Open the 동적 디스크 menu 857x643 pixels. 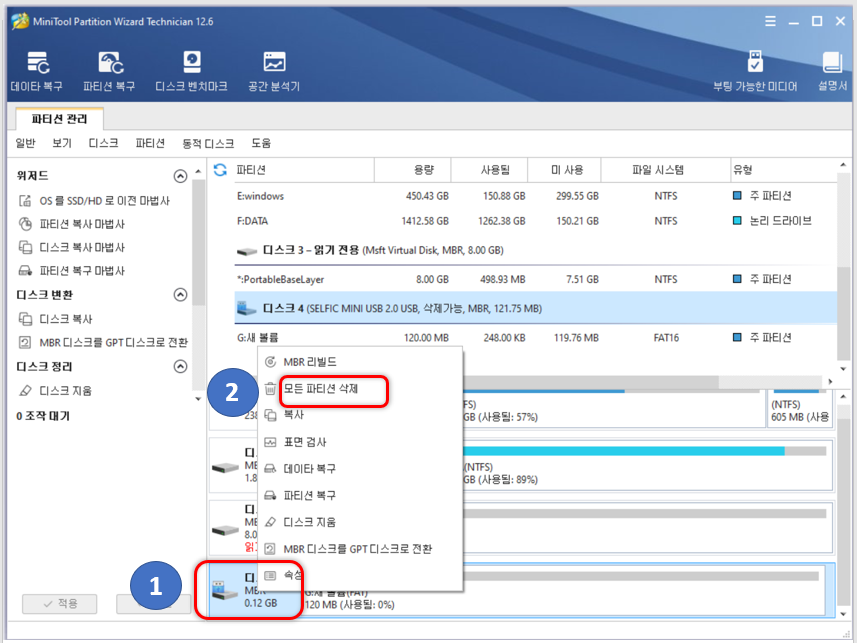coord(208,143)
